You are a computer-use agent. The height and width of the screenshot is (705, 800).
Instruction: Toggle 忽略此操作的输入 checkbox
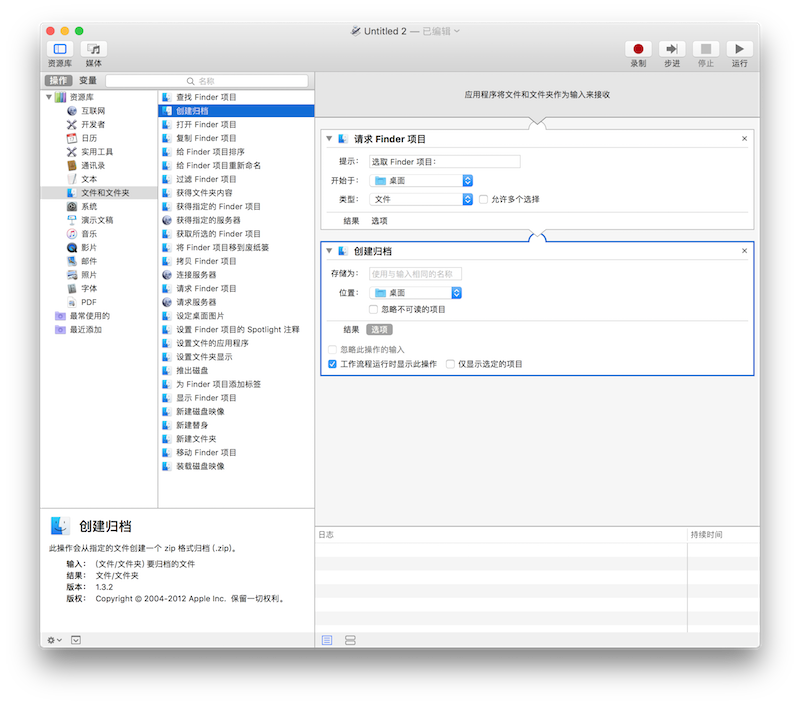click(333, 349)
